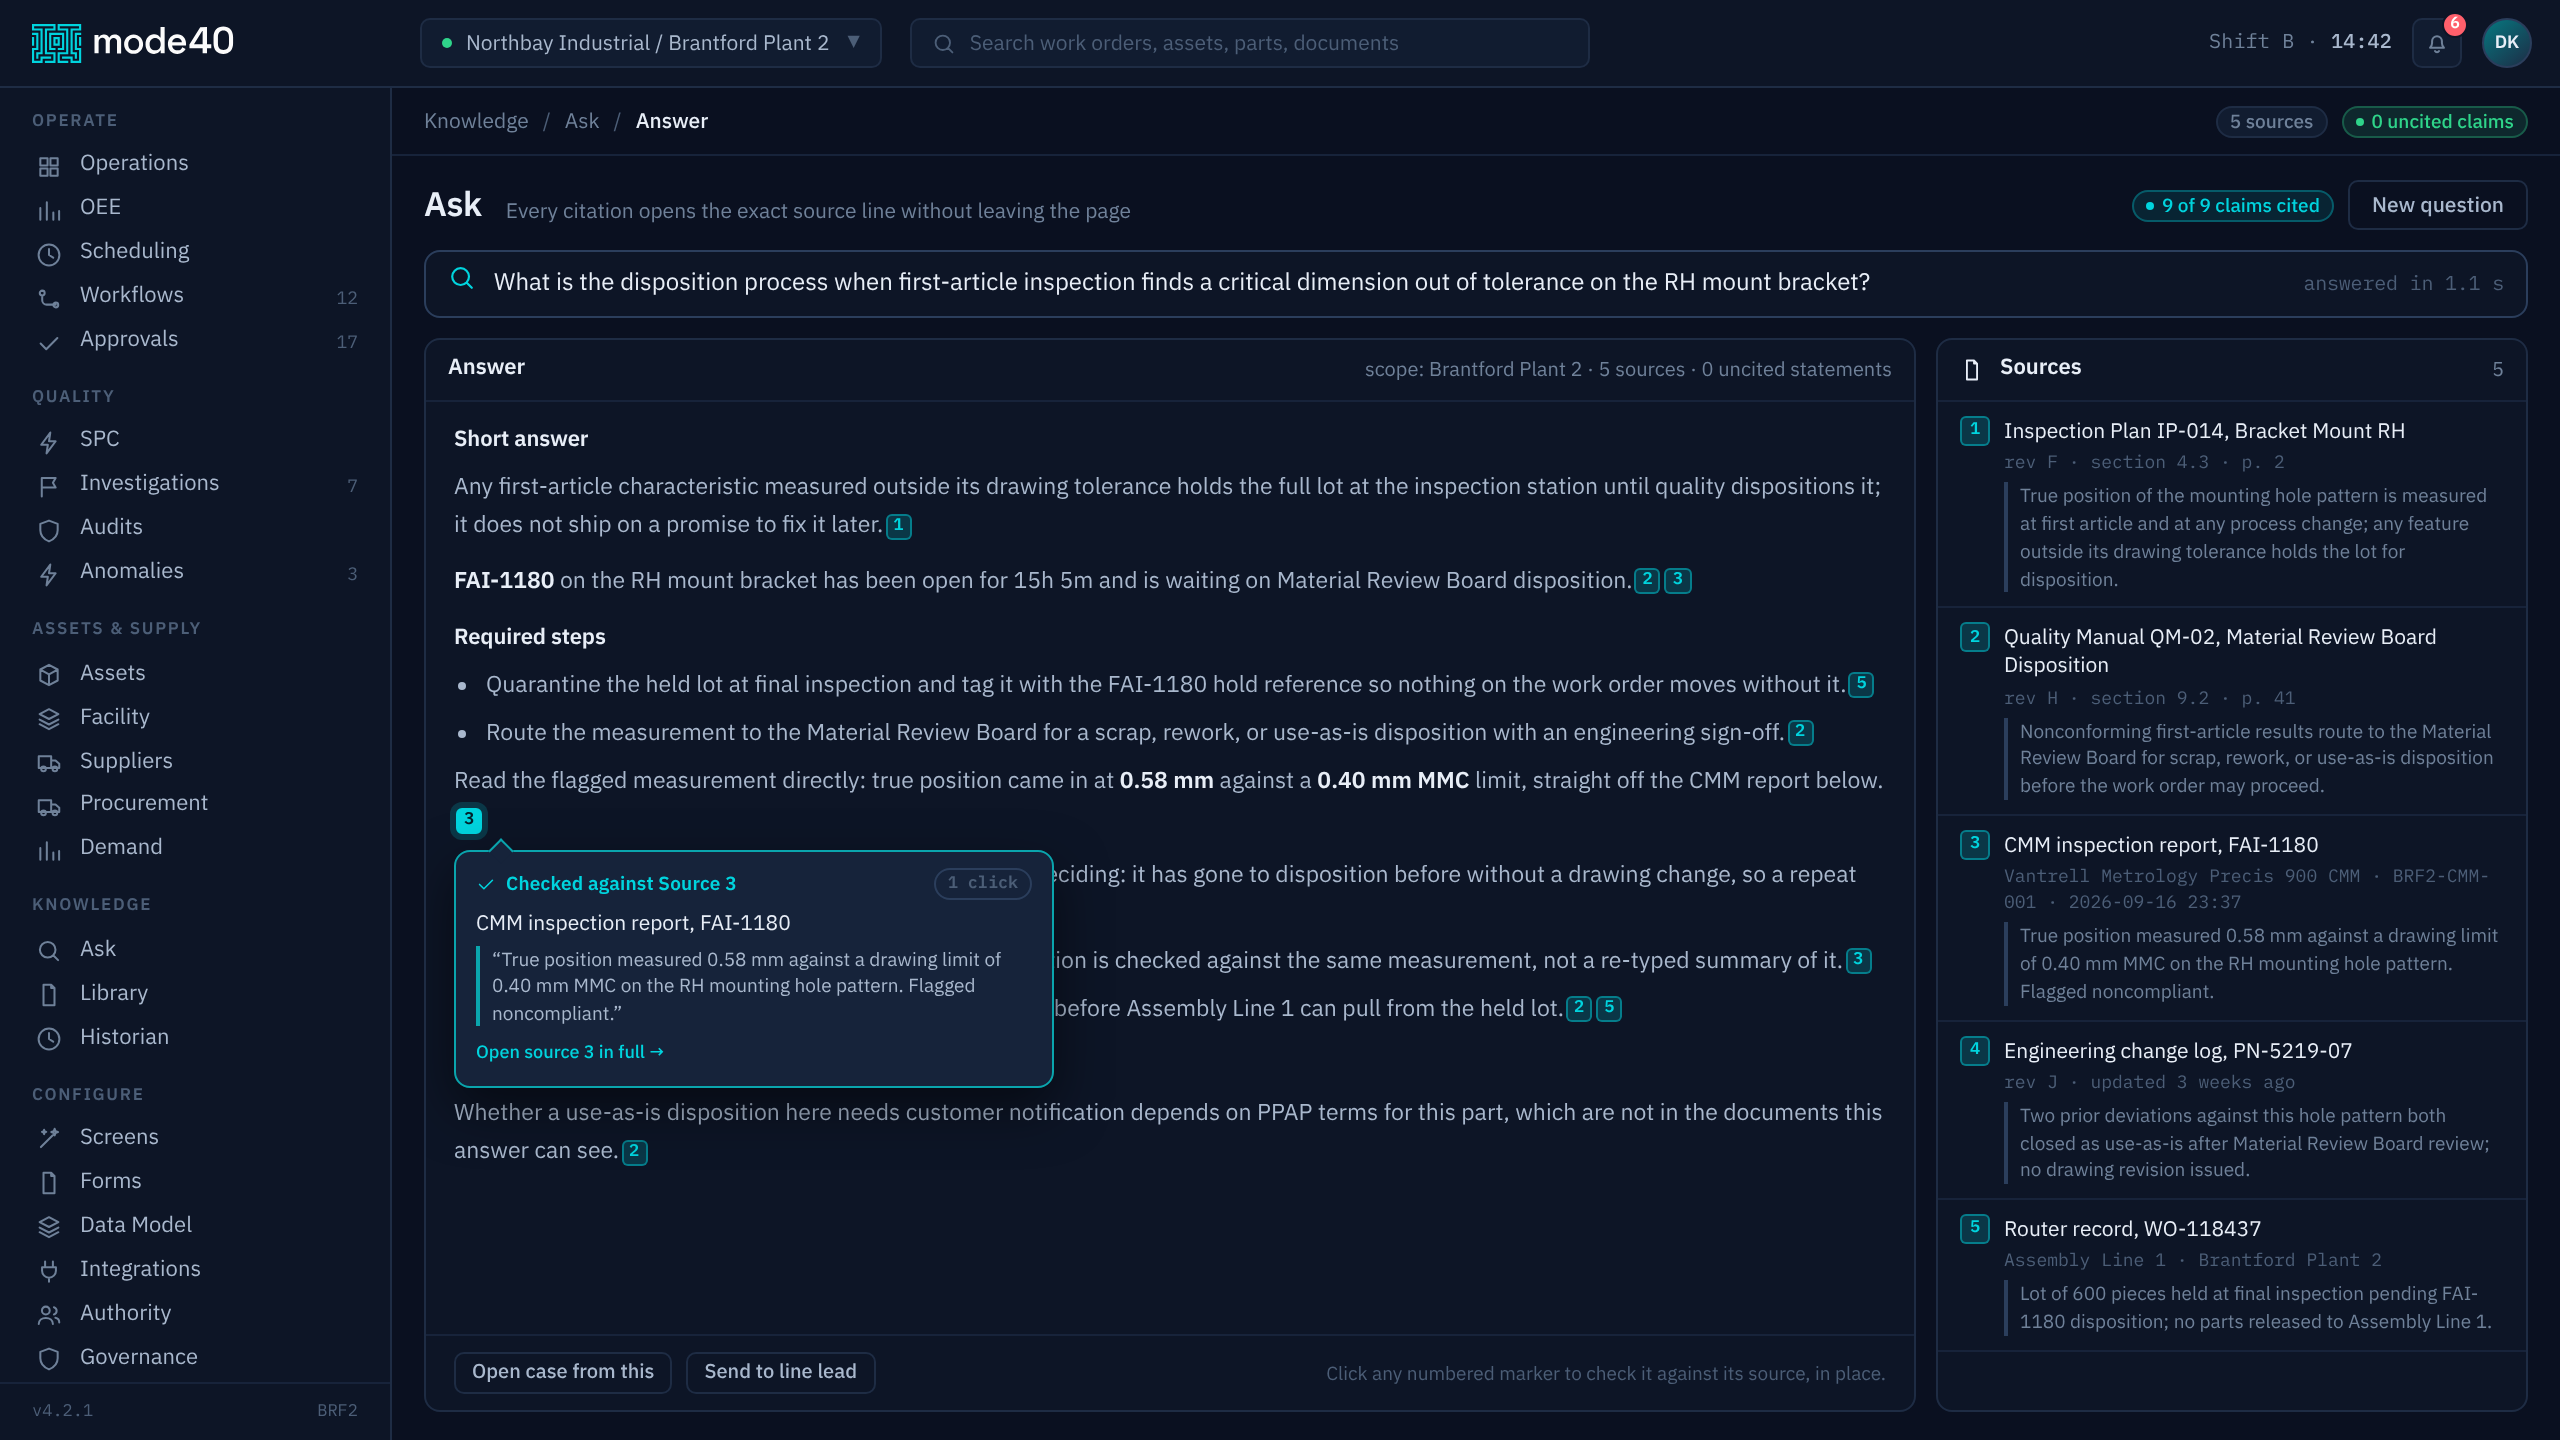Open the Forms menu item
The height and width of the screenshot is (1440, 2560).
195,1181
